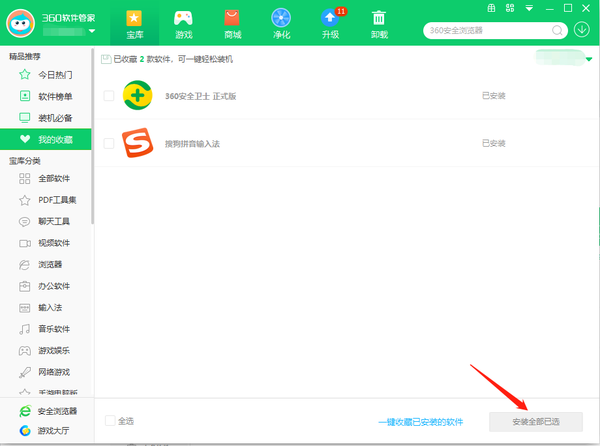Open the 全部软件 category

46,178
